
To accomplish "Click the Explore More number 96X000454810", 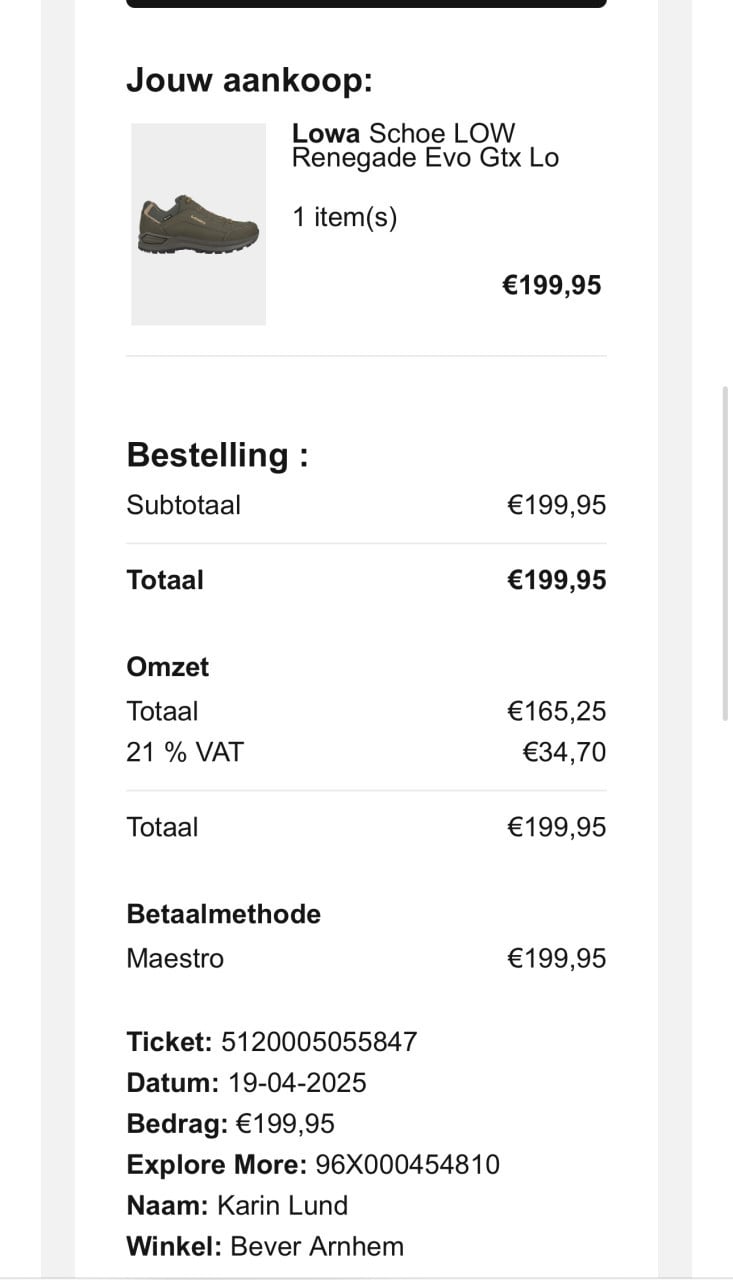I will 408,1165.
